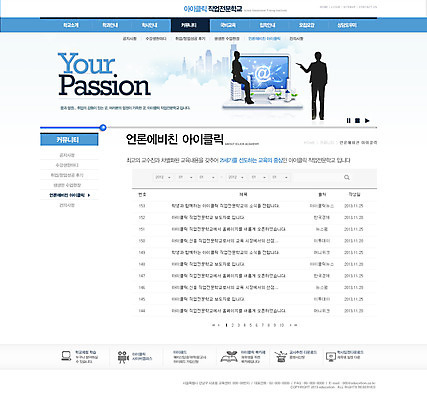The height and width of the screenshot is (400, 427).
Task: Click the search keyword input field
Action: (x=317, y=177)
